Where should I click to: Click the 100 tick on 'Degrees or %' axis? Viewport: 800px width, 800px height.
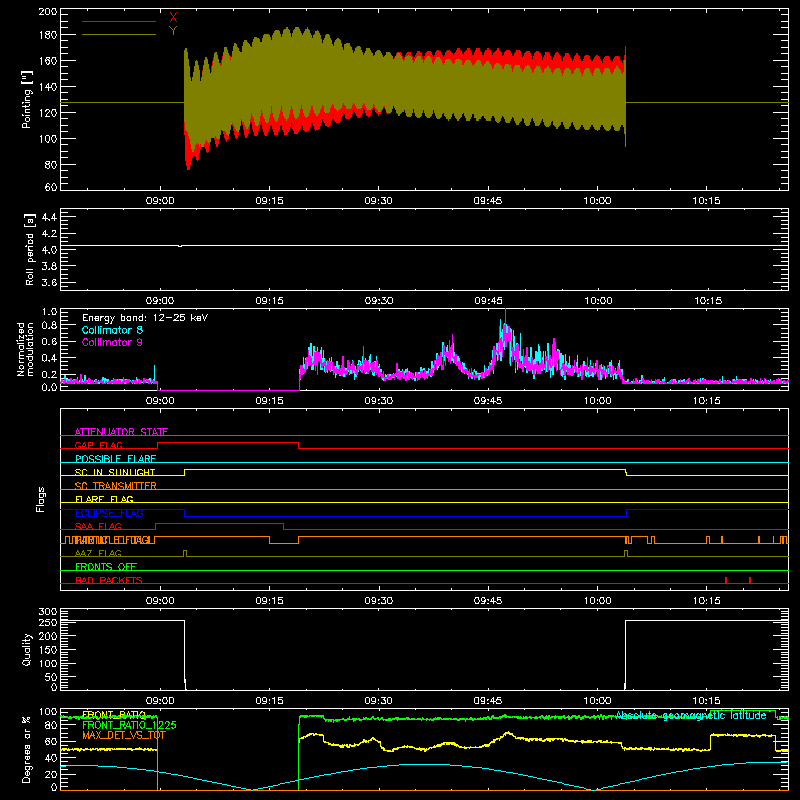(48, 712)
